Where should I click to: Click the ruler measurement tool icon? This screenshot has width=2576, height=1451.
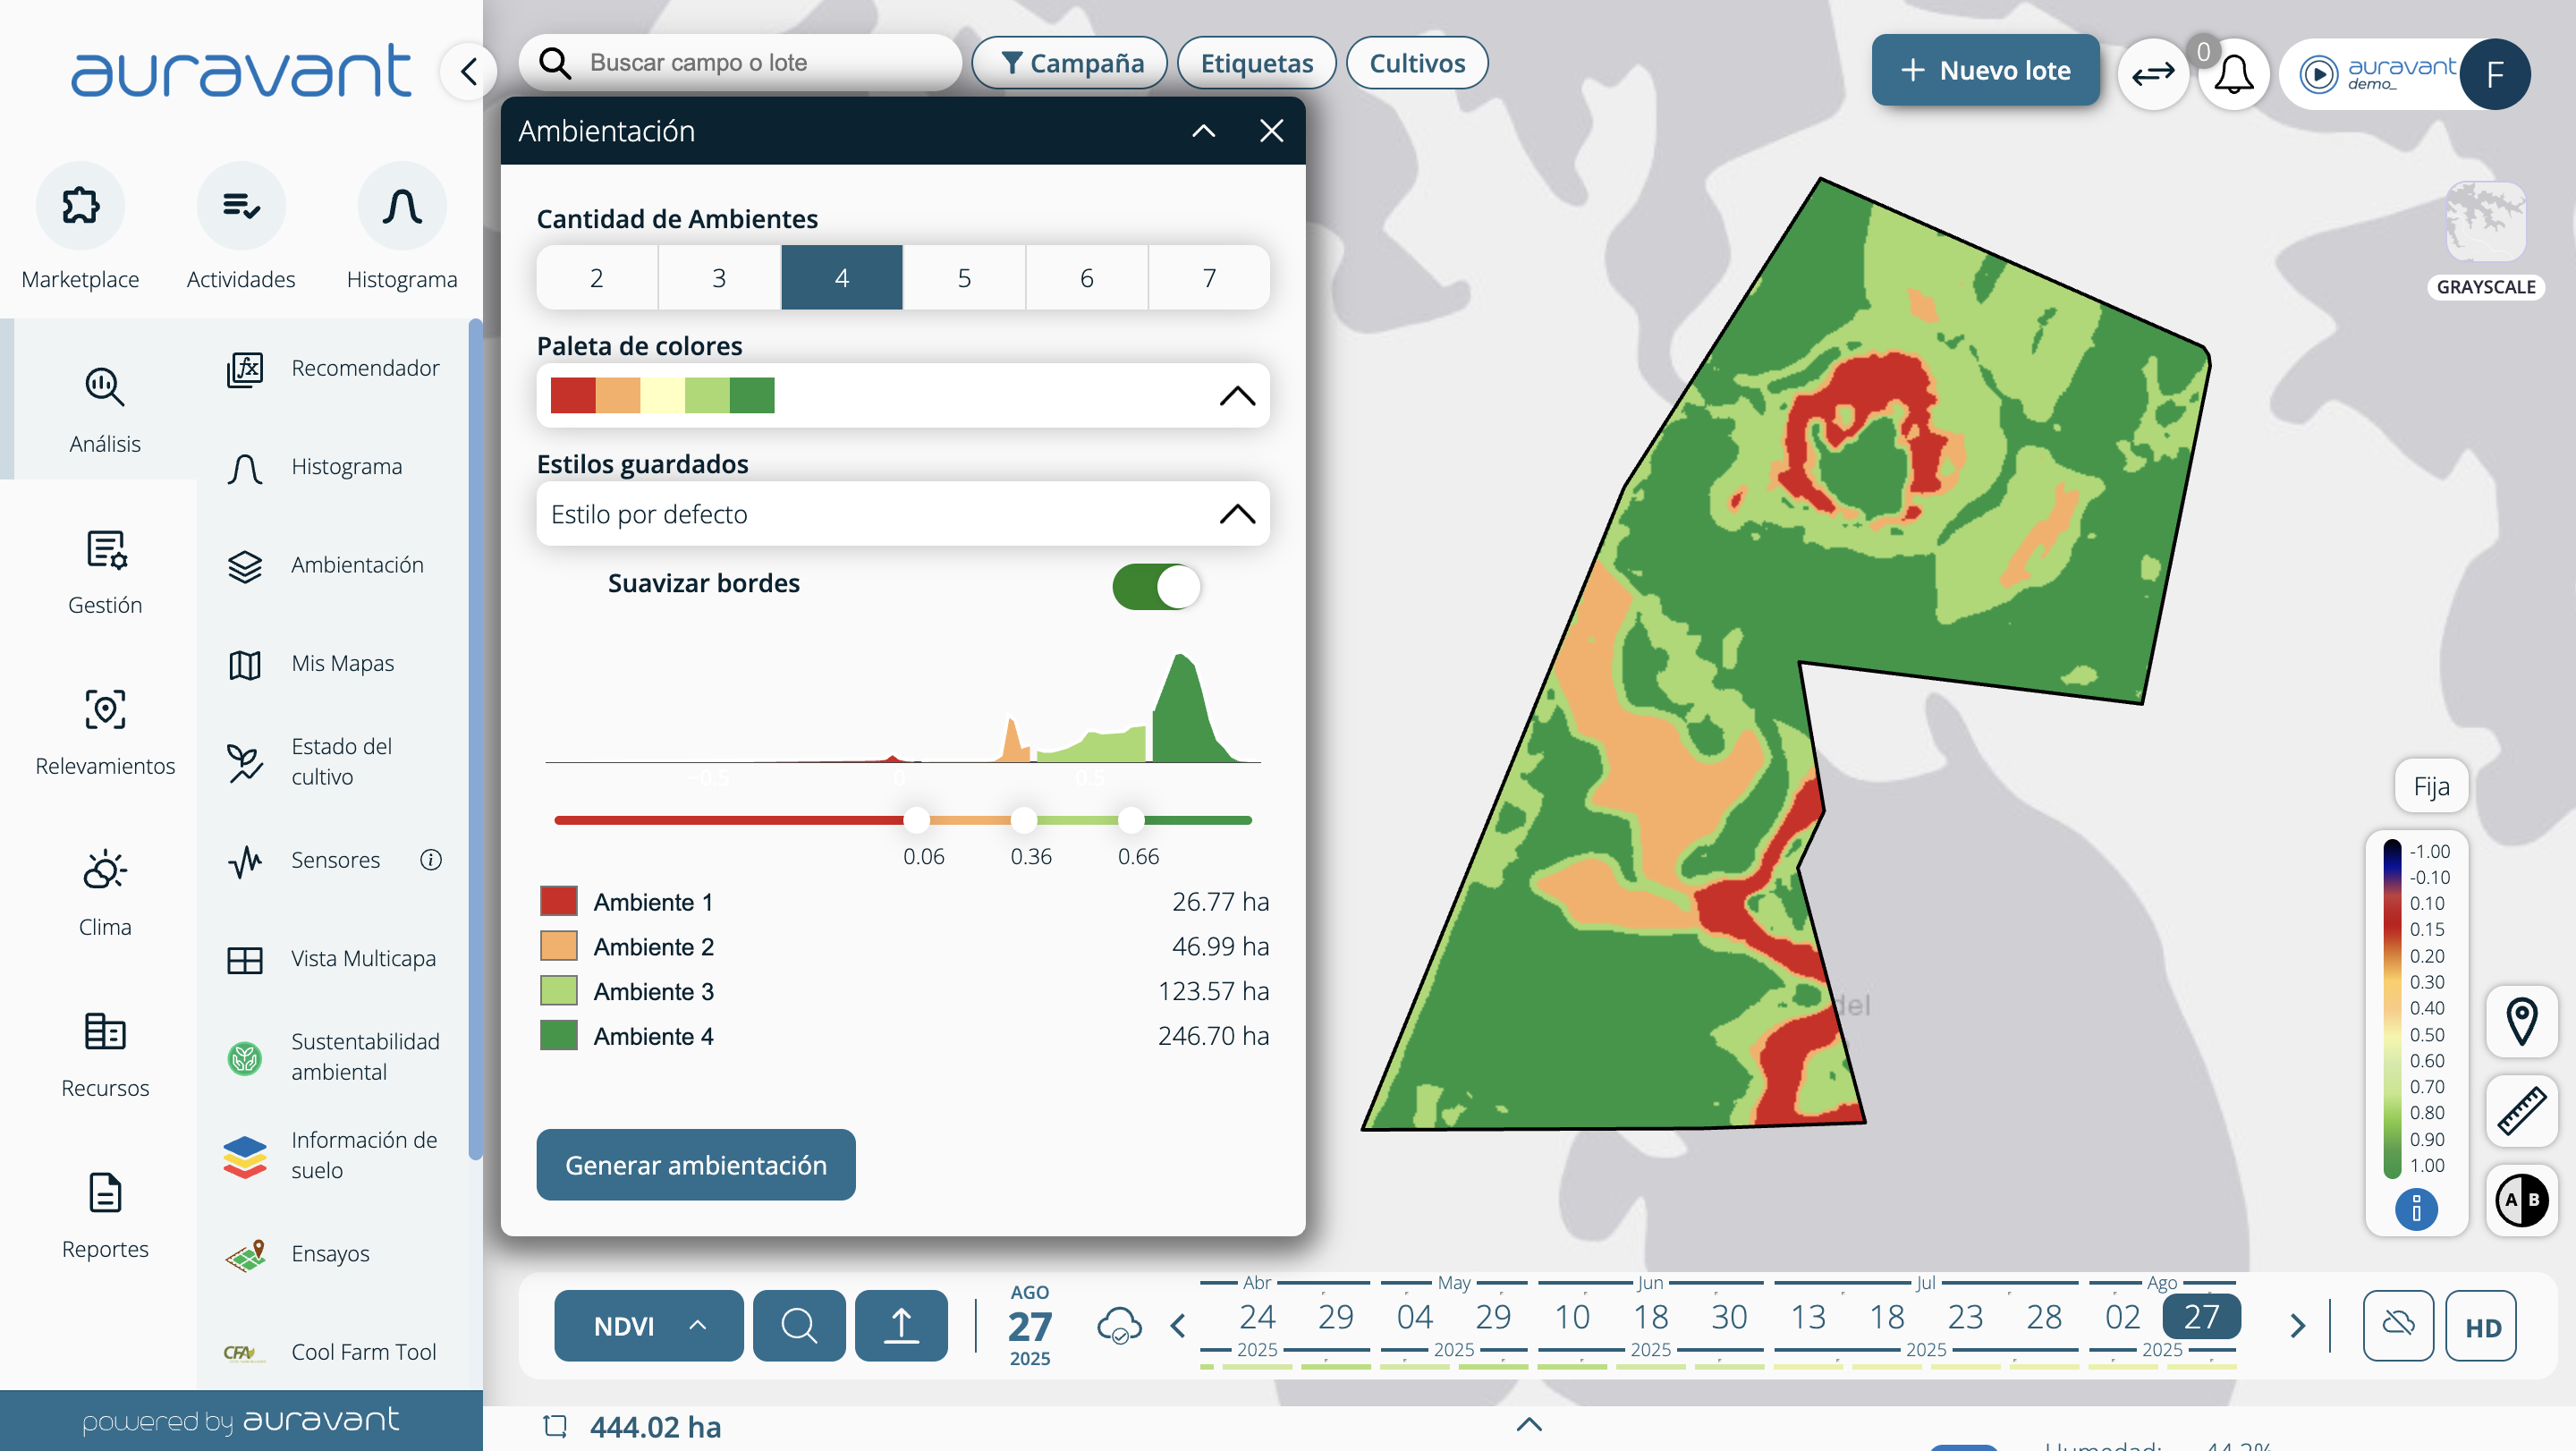[x=2521, y=1110]
